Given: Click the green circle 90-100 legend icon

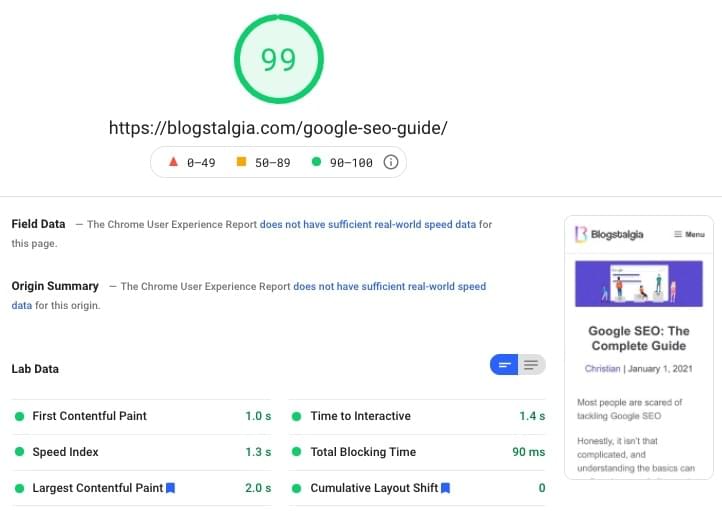Looking at the screenshot, I should pos(317,162).
